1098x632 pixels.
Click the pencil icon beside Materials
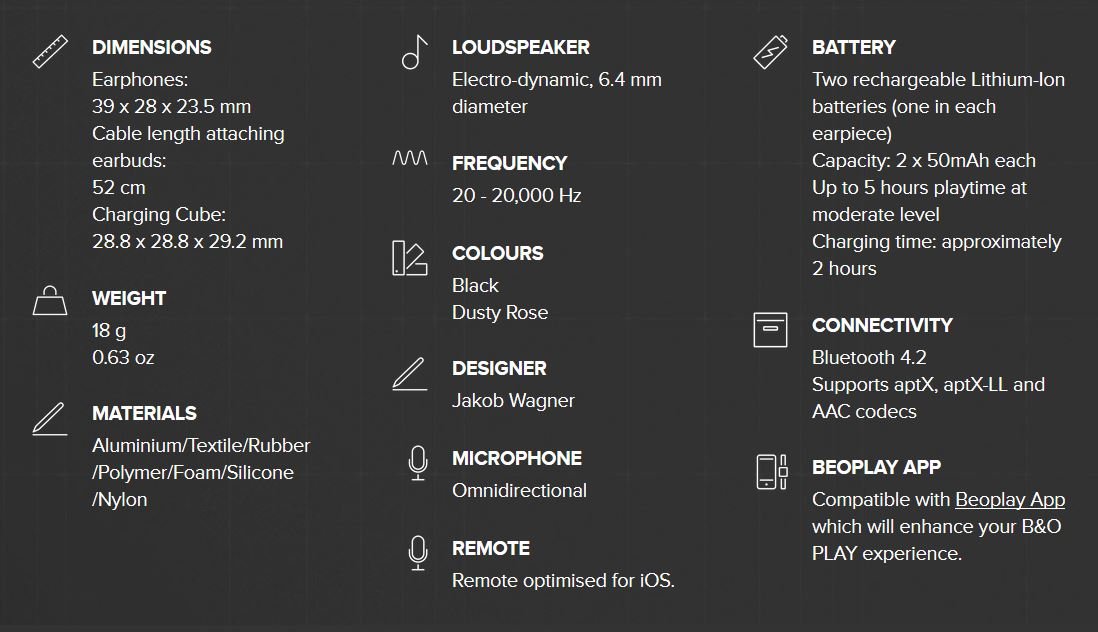coord(49,418)
